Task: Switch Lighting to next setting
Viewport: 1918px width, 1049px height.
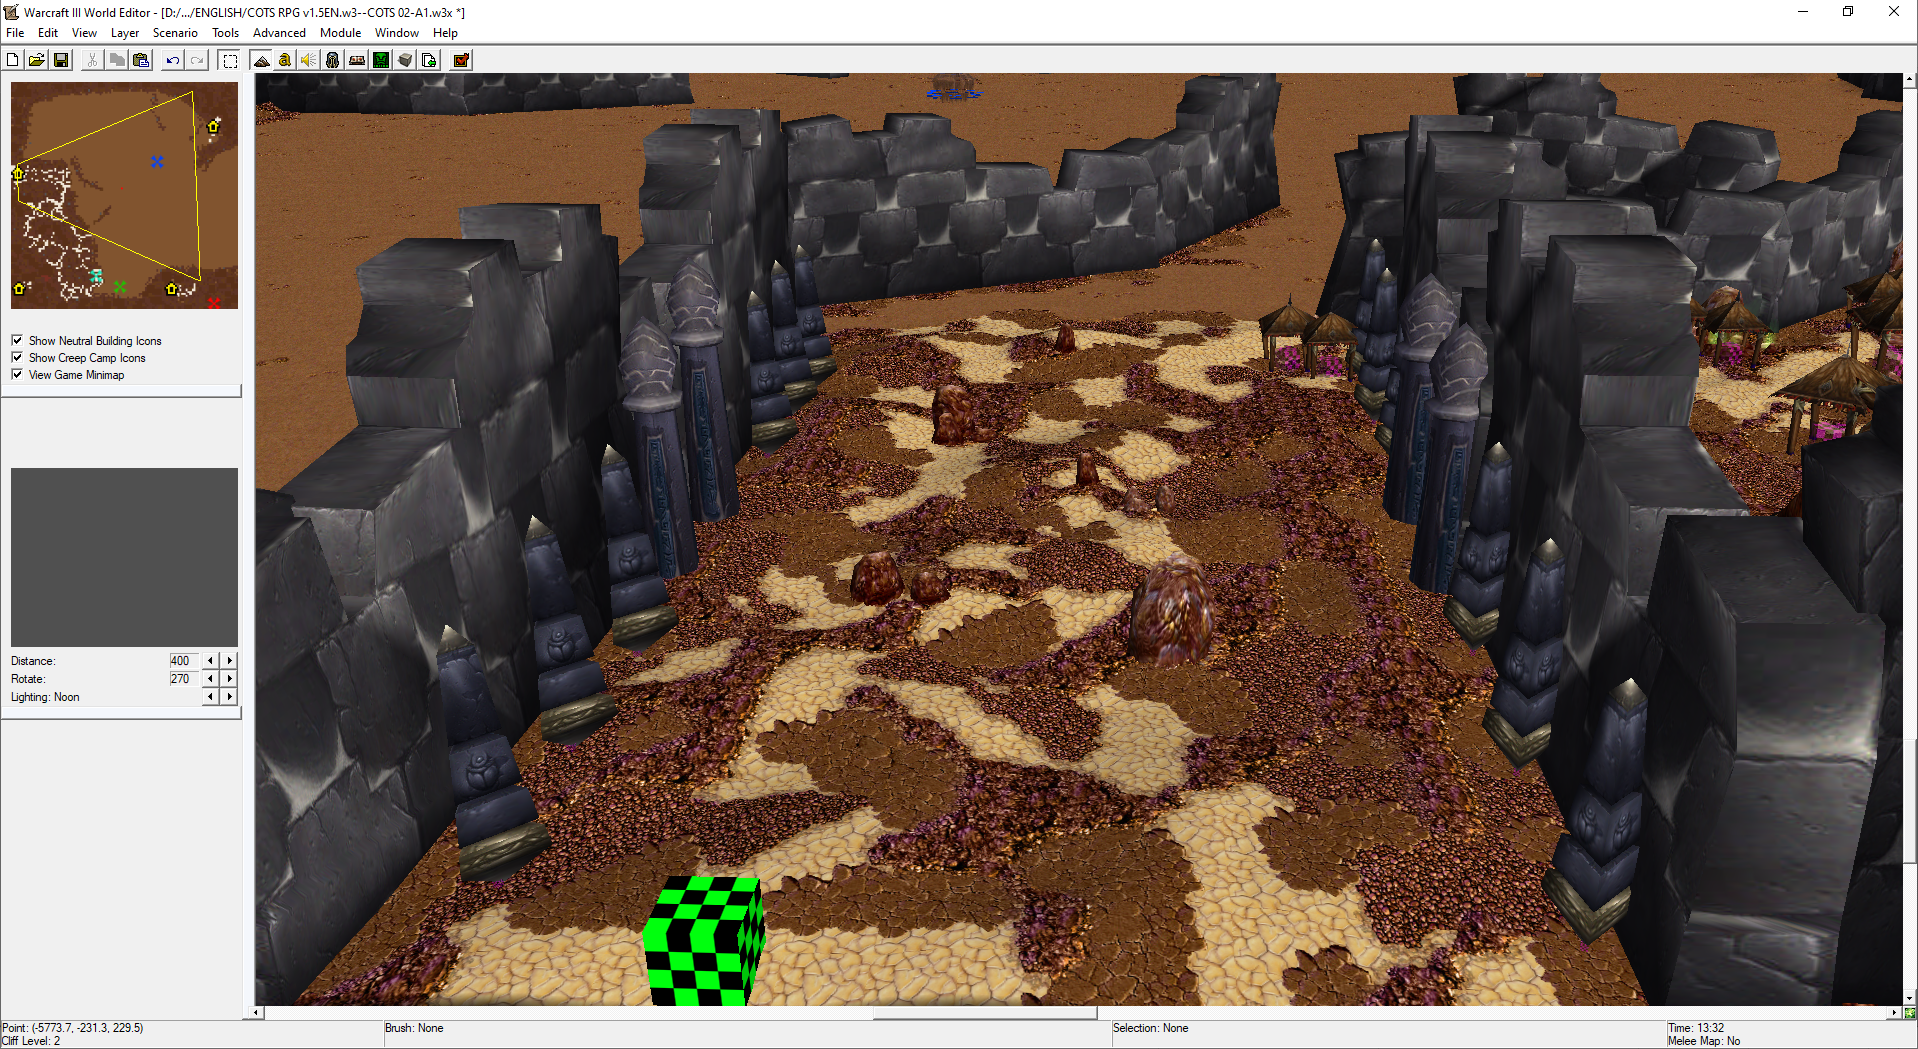Action: click(229, 696)
